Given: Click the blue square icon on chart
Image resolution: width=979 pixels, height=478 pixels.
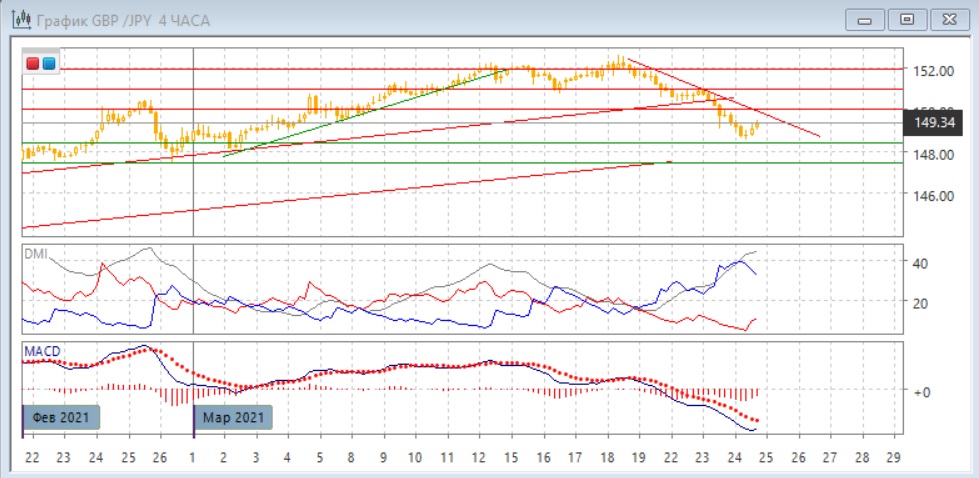Looking at the screenshot, I should pos(48,64).
